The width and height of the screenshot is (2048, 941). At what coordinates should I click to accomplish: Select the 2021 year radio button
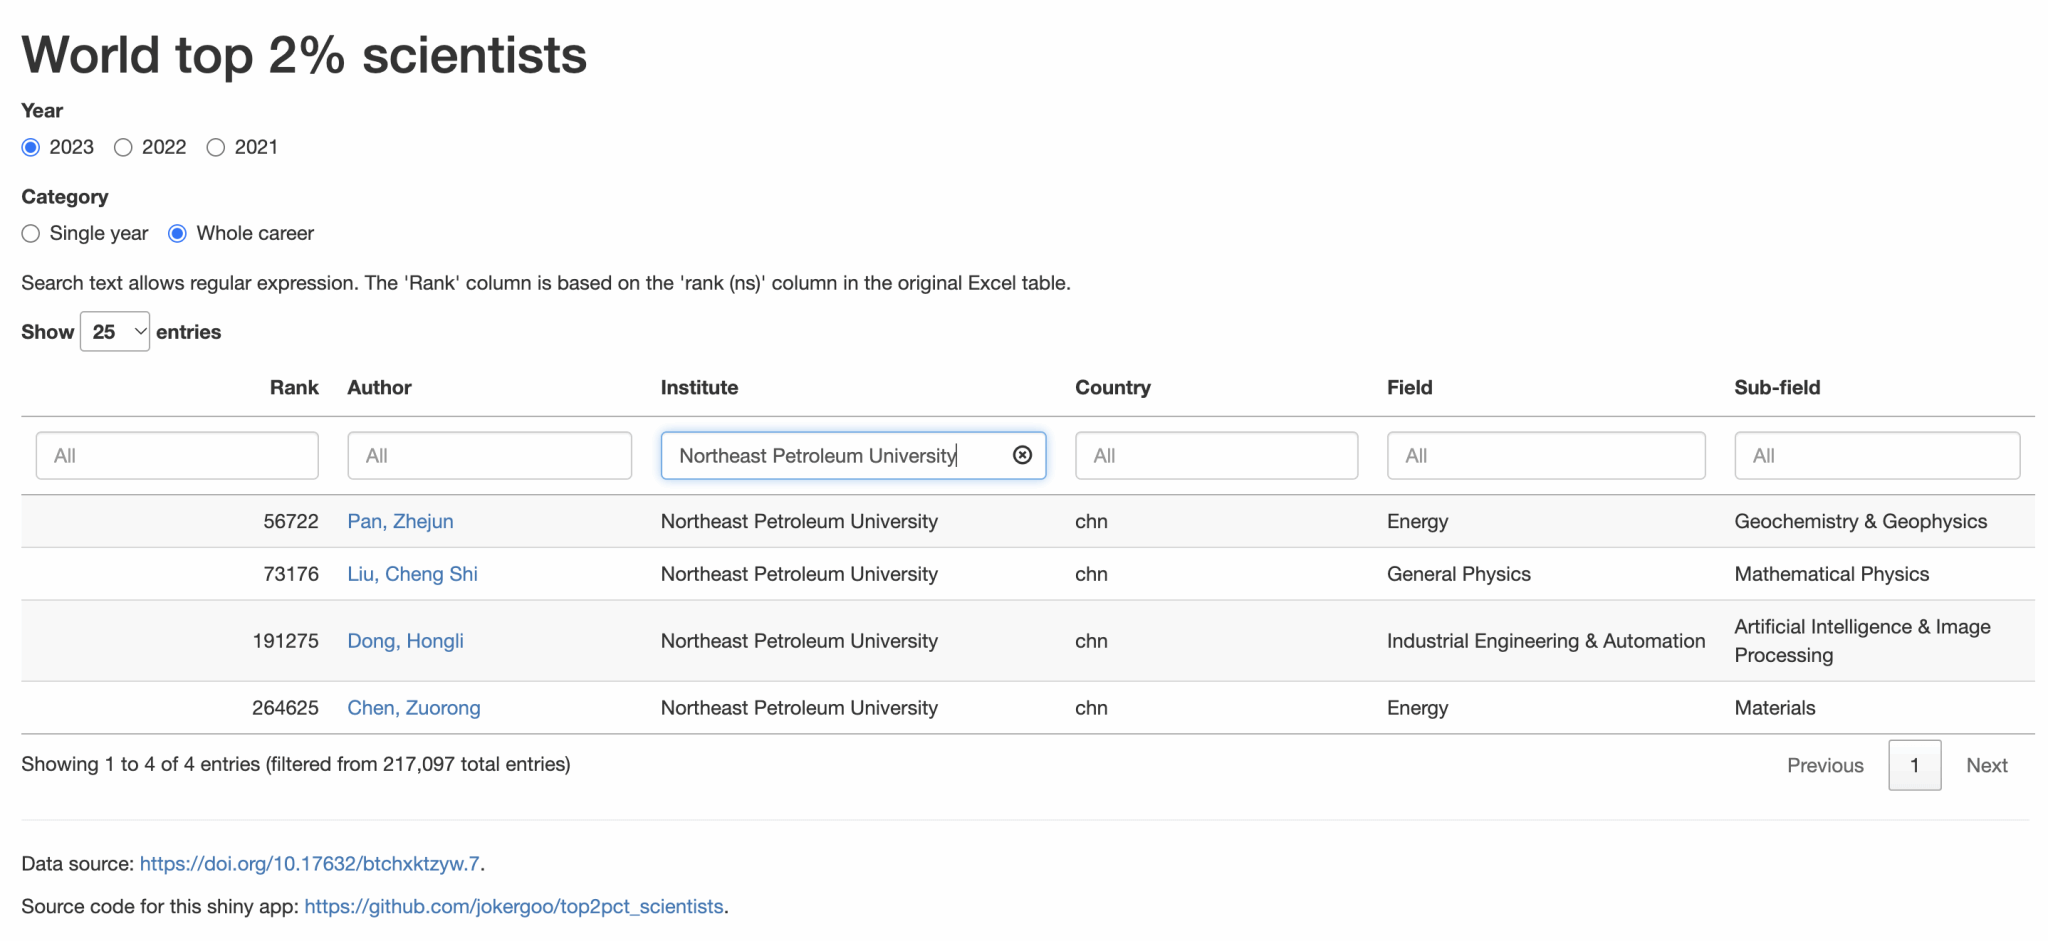pos(216,147)
